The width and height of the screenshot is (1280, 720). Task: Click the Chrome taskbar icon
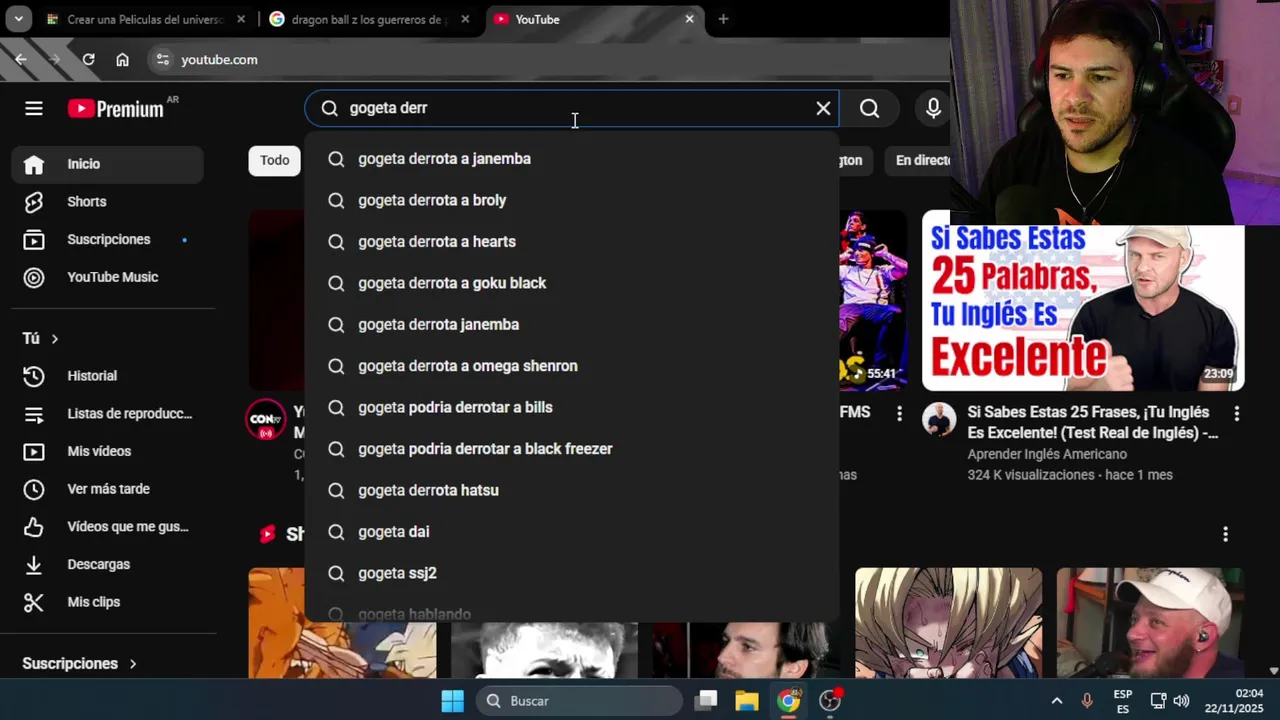(789, 701)
